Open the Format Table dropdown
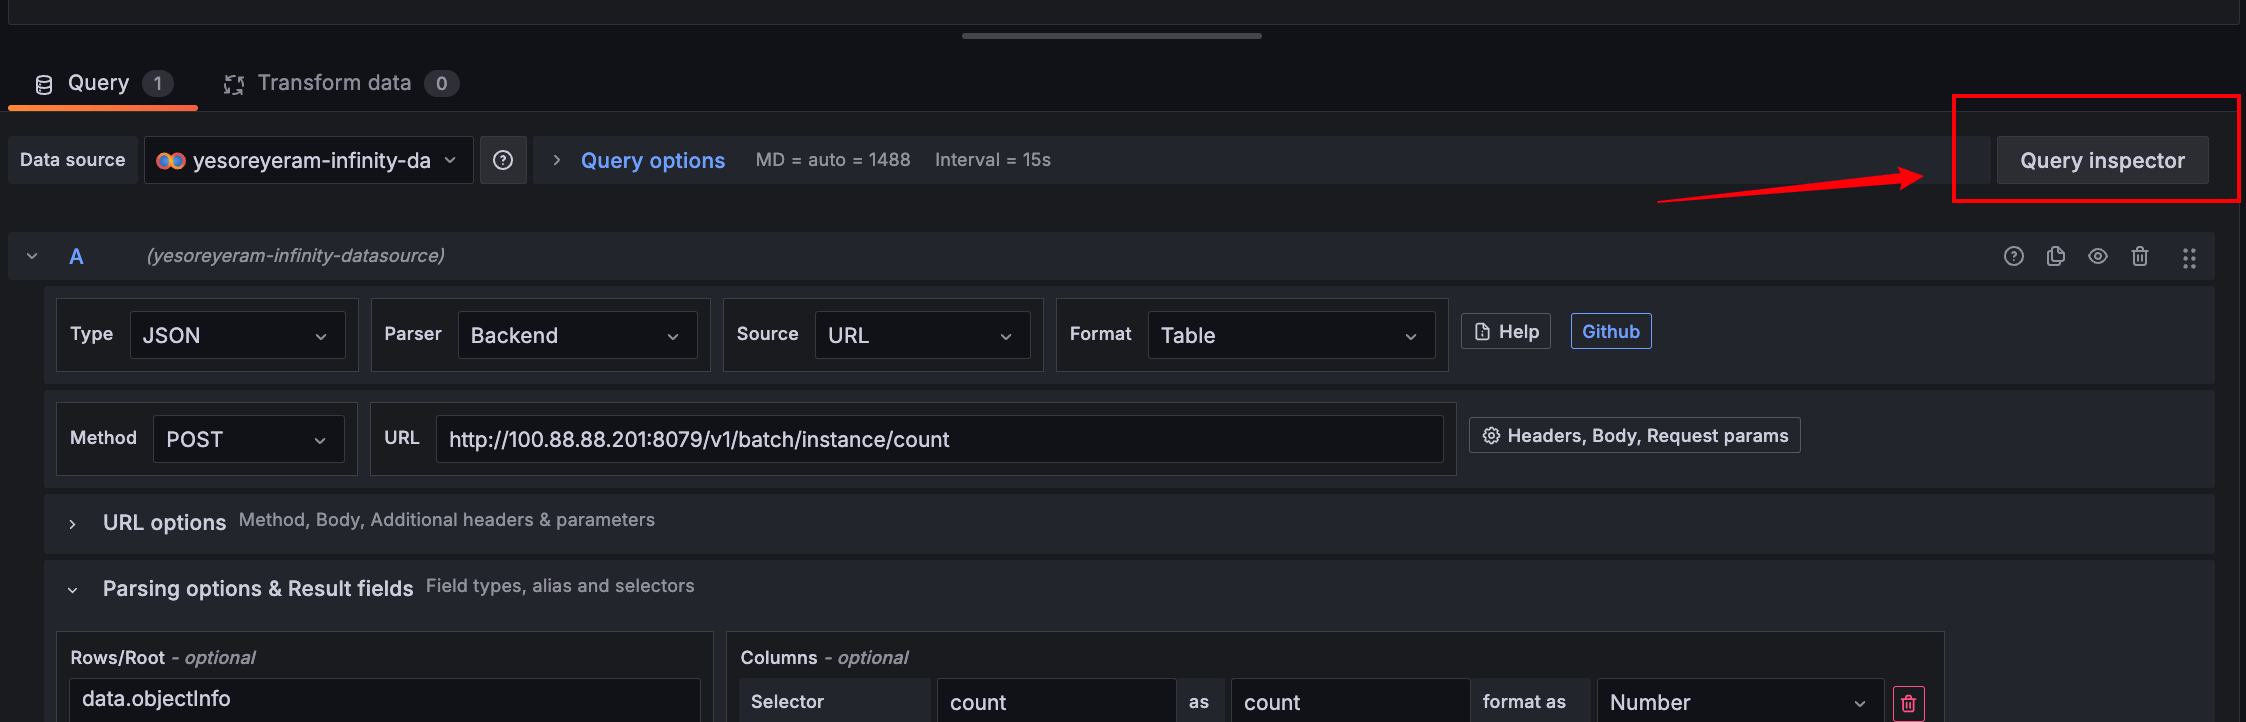Image resolution: width=2246 pixels, height=722 pixels. (x=1291, y=335)
